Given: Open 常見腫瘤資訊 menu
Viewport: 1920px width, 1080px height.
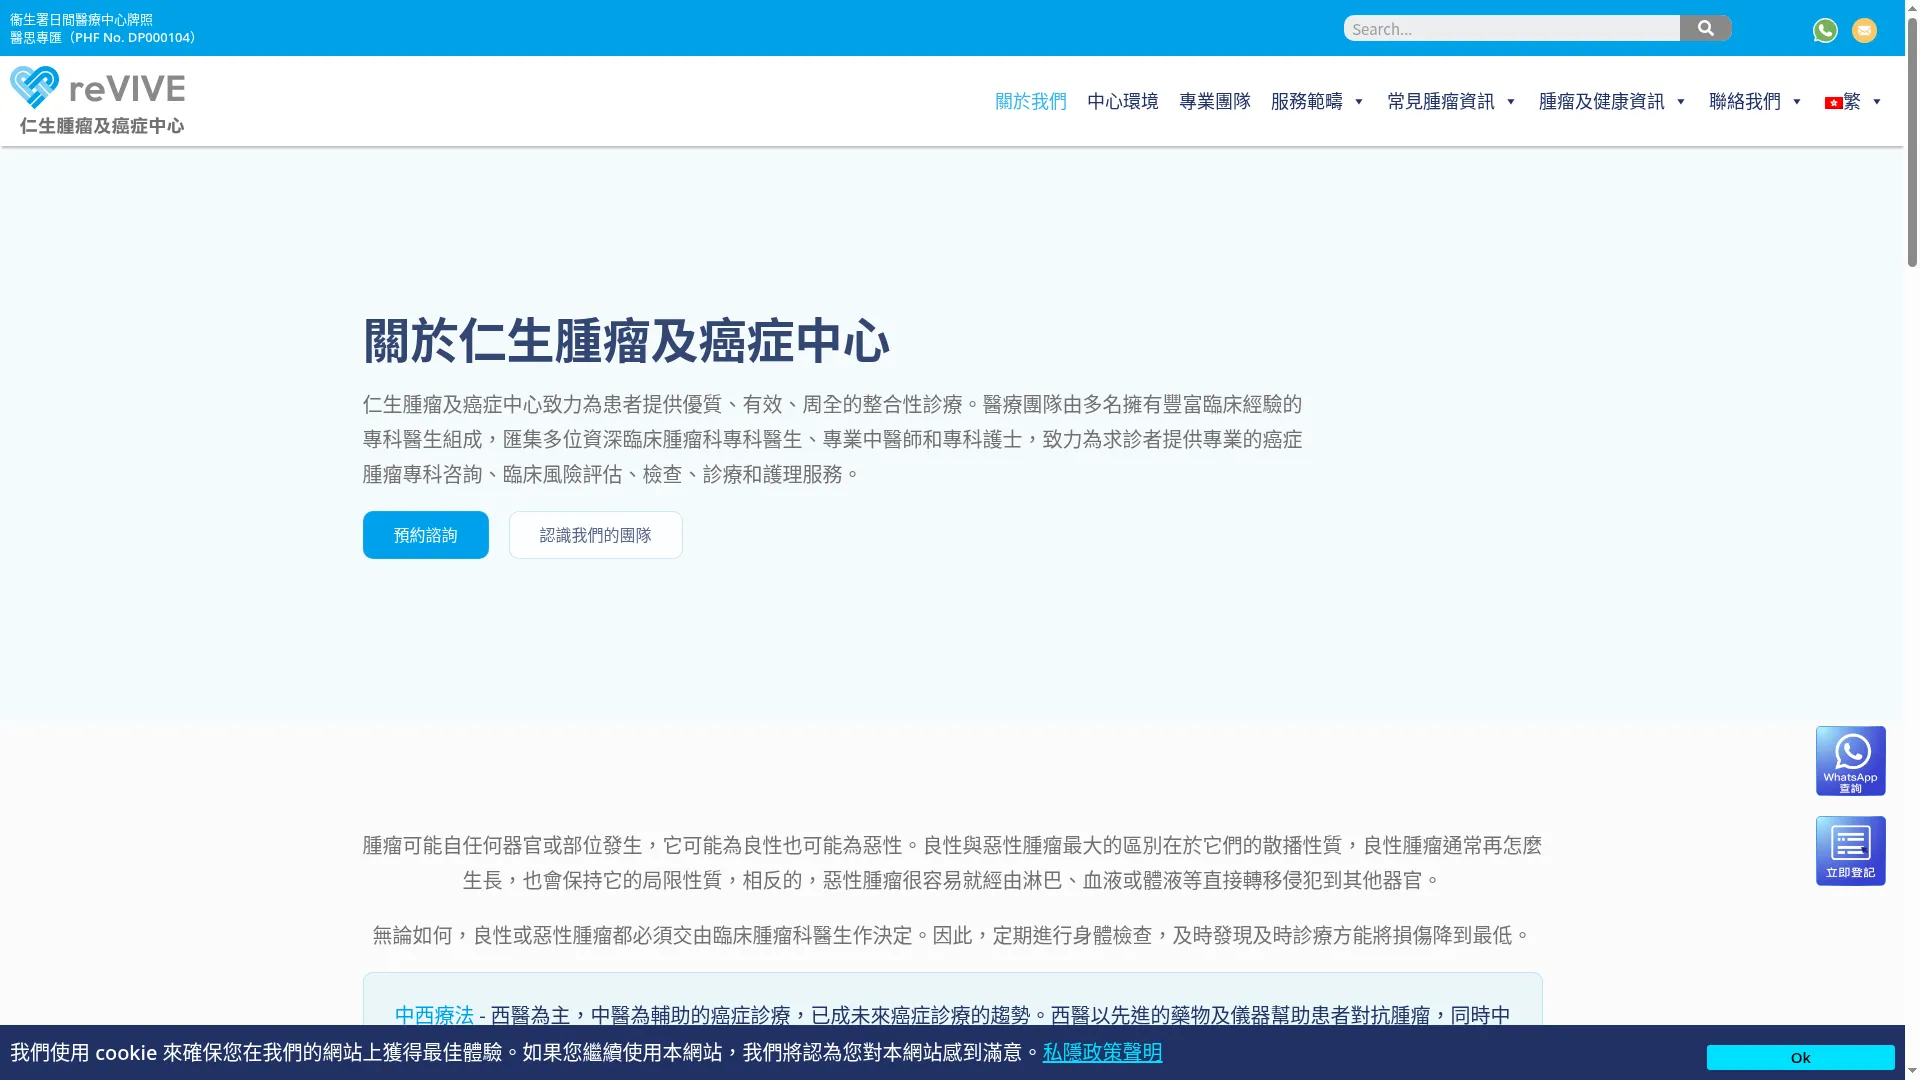Looking at the screenshot, I should pyautogui.click(x=1440, y=101).
